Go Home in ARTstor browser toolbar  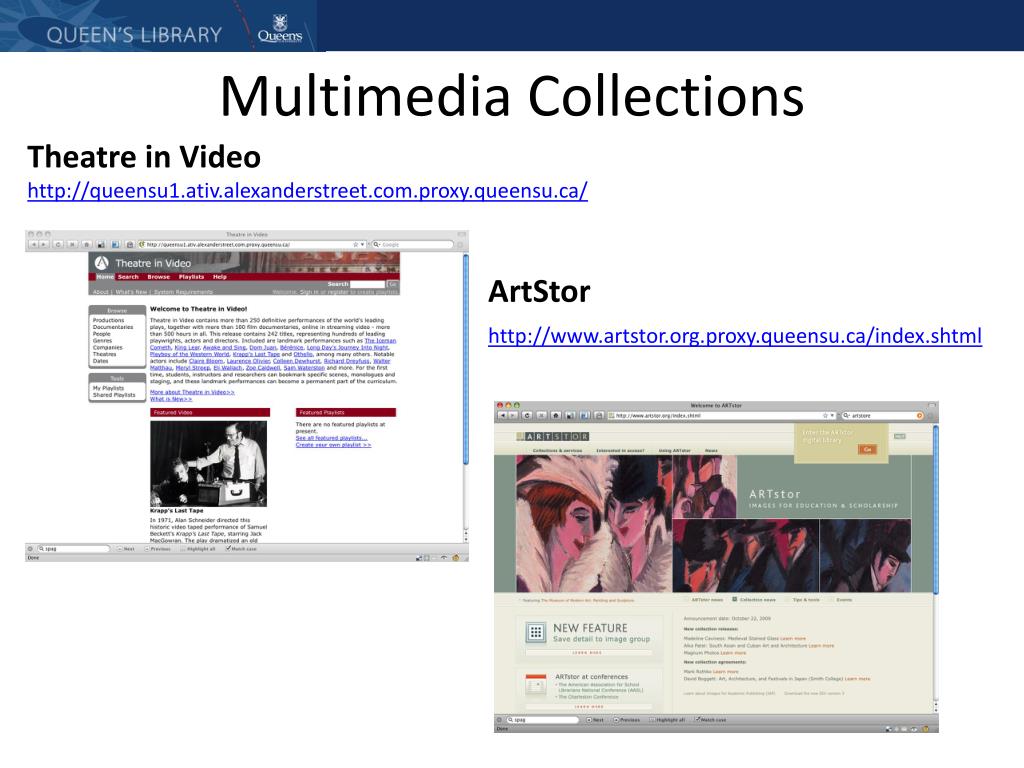click(x=556, y=415)
